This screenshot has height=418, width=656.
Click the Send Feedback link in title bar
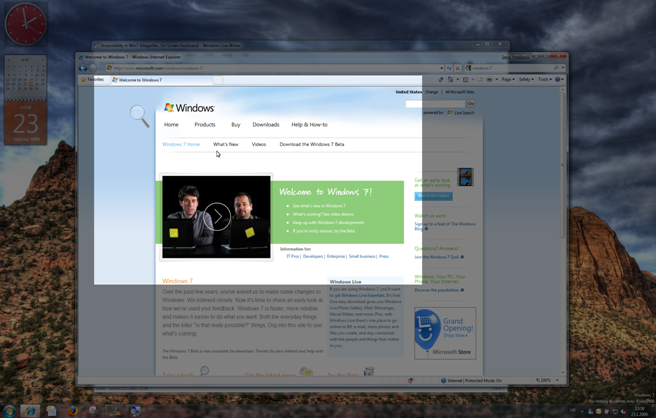pyautogui.click(x=515, y=57)
